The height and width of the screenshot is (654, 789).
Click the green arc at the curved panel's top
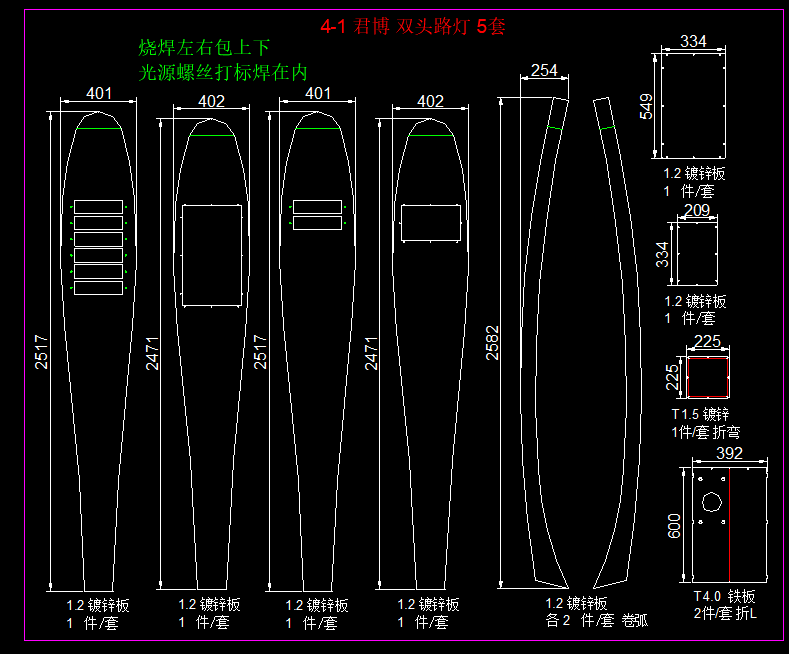point(552,128)
